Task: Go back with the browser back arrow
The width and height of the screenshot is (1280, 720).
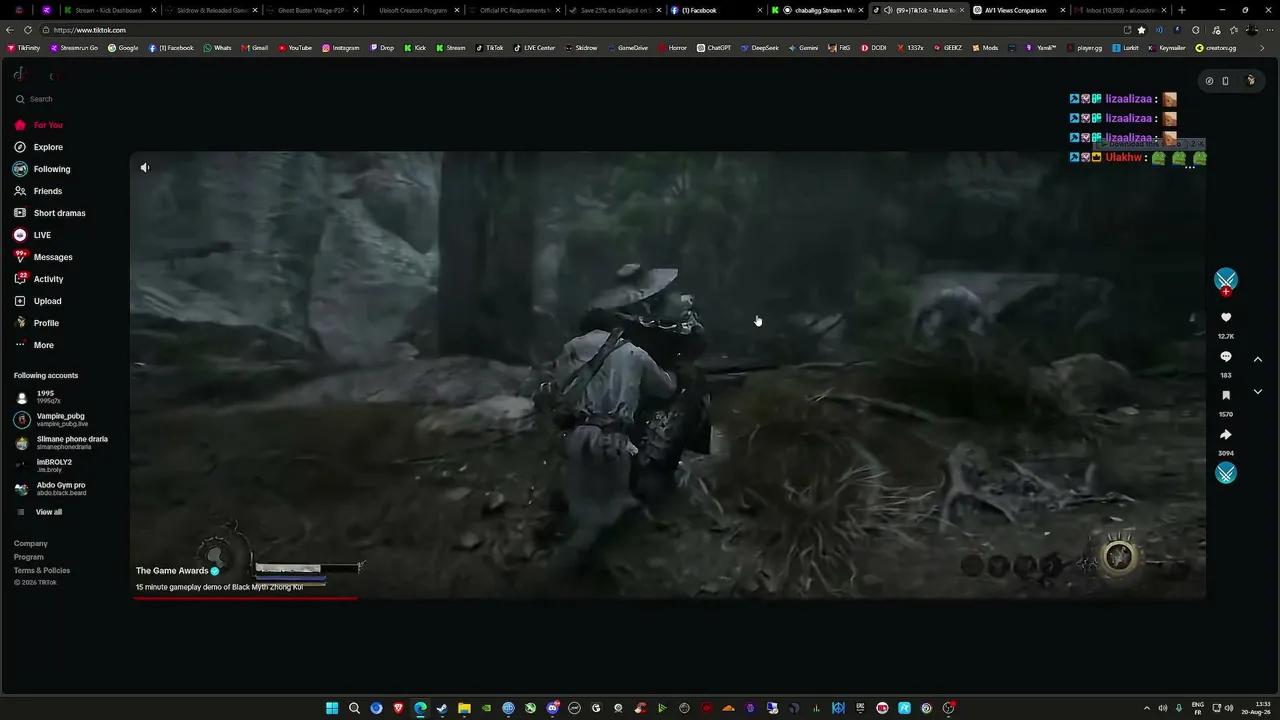Action: (x=10, y=30)
